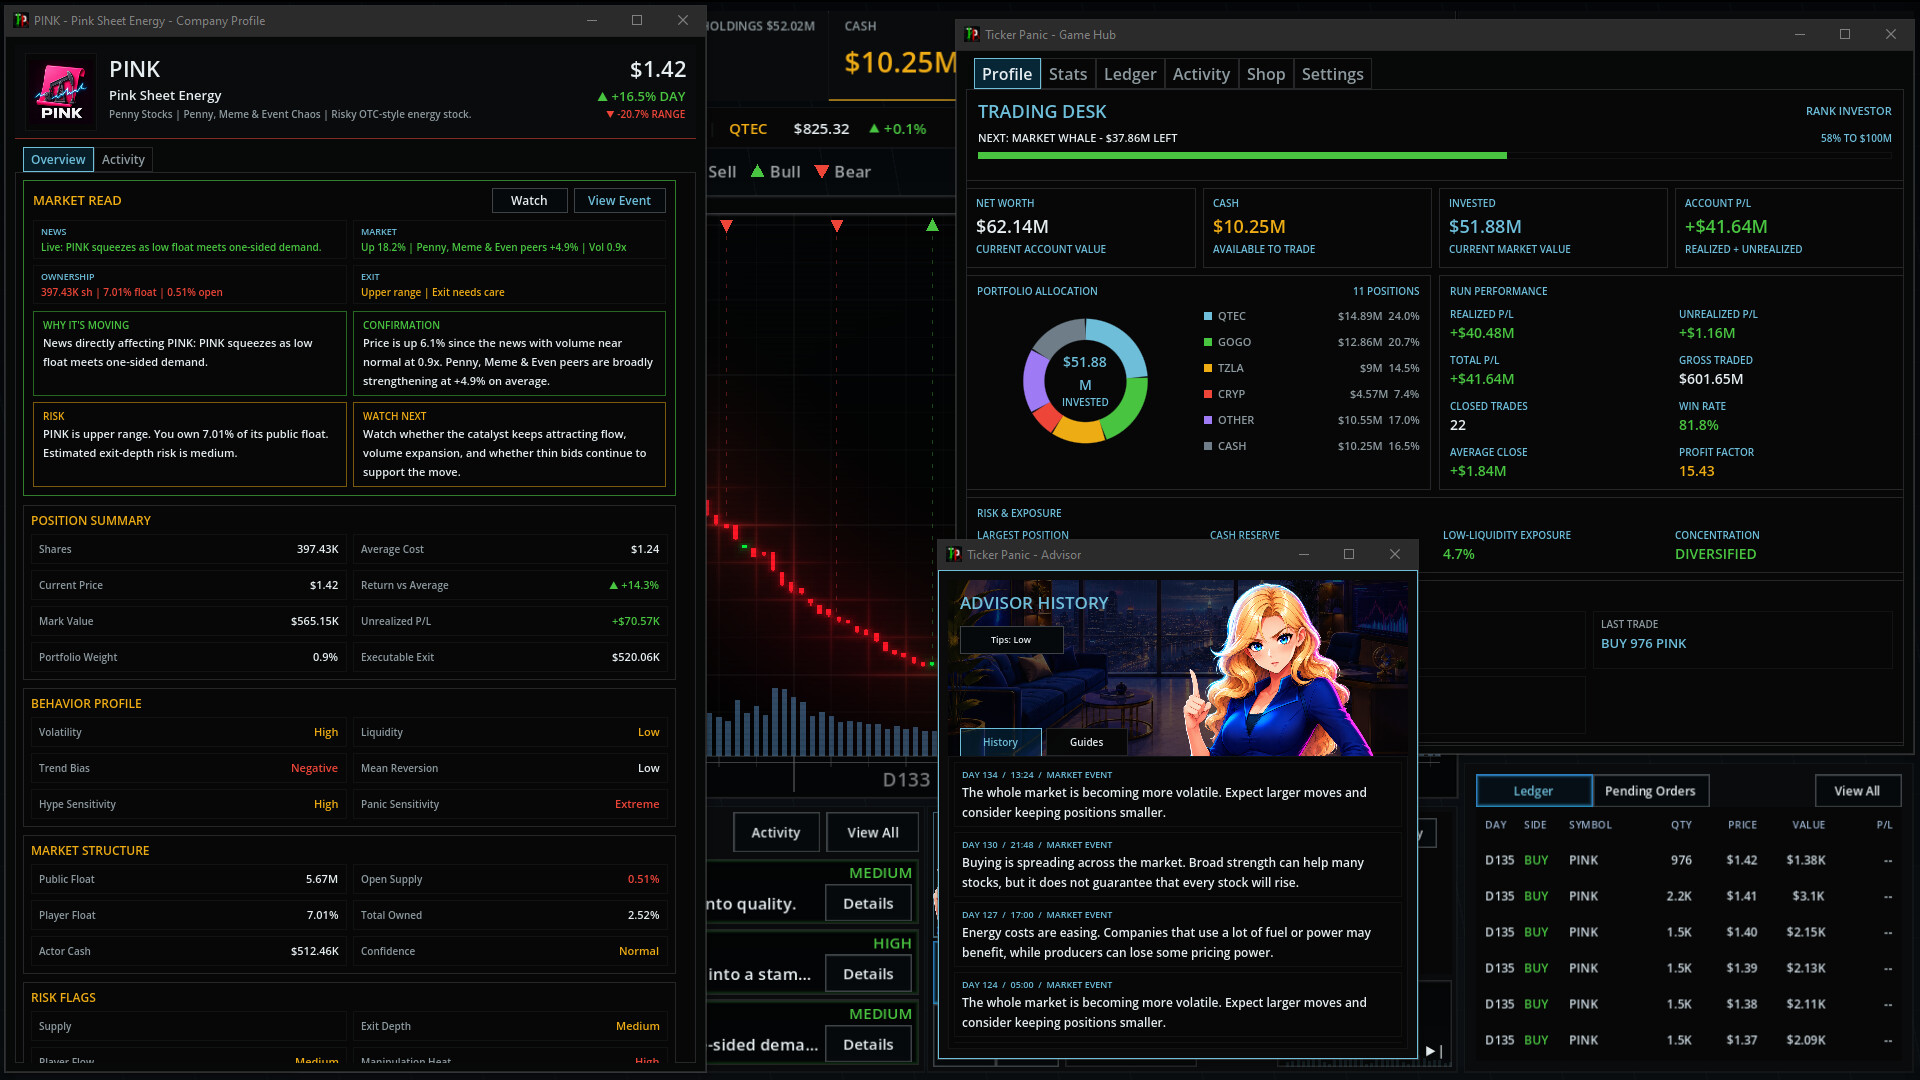Click the green up arrow next to QTEC +0.1%
This screenshot has height=1080, width=1920.
coord(875,129)
